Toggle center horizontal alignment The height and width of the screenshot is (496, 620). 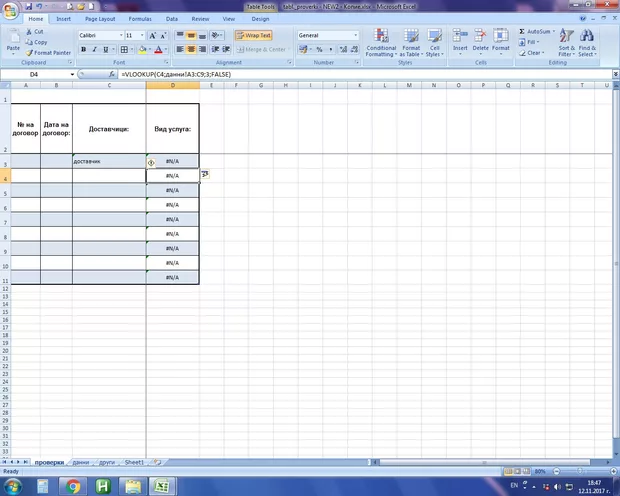(x=192, y=49)
